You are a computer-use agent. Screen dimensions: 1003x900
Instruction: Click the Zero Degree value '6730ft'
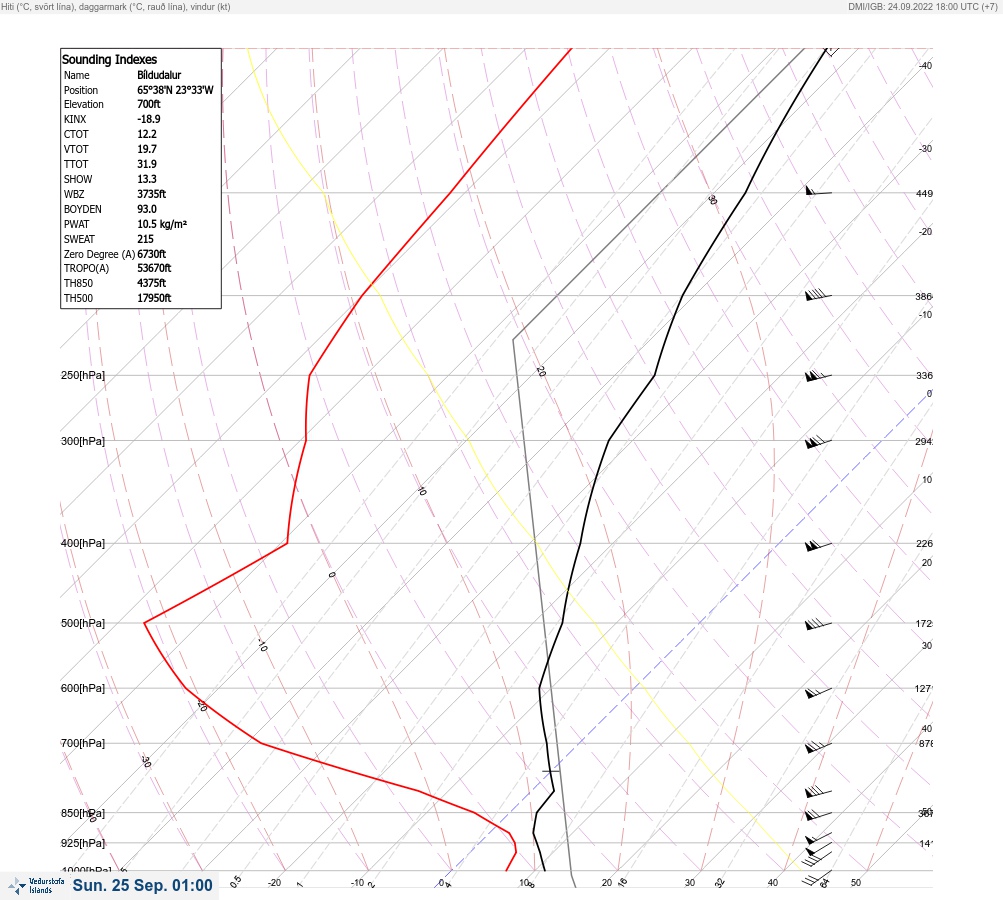click(x=152, y=254)
